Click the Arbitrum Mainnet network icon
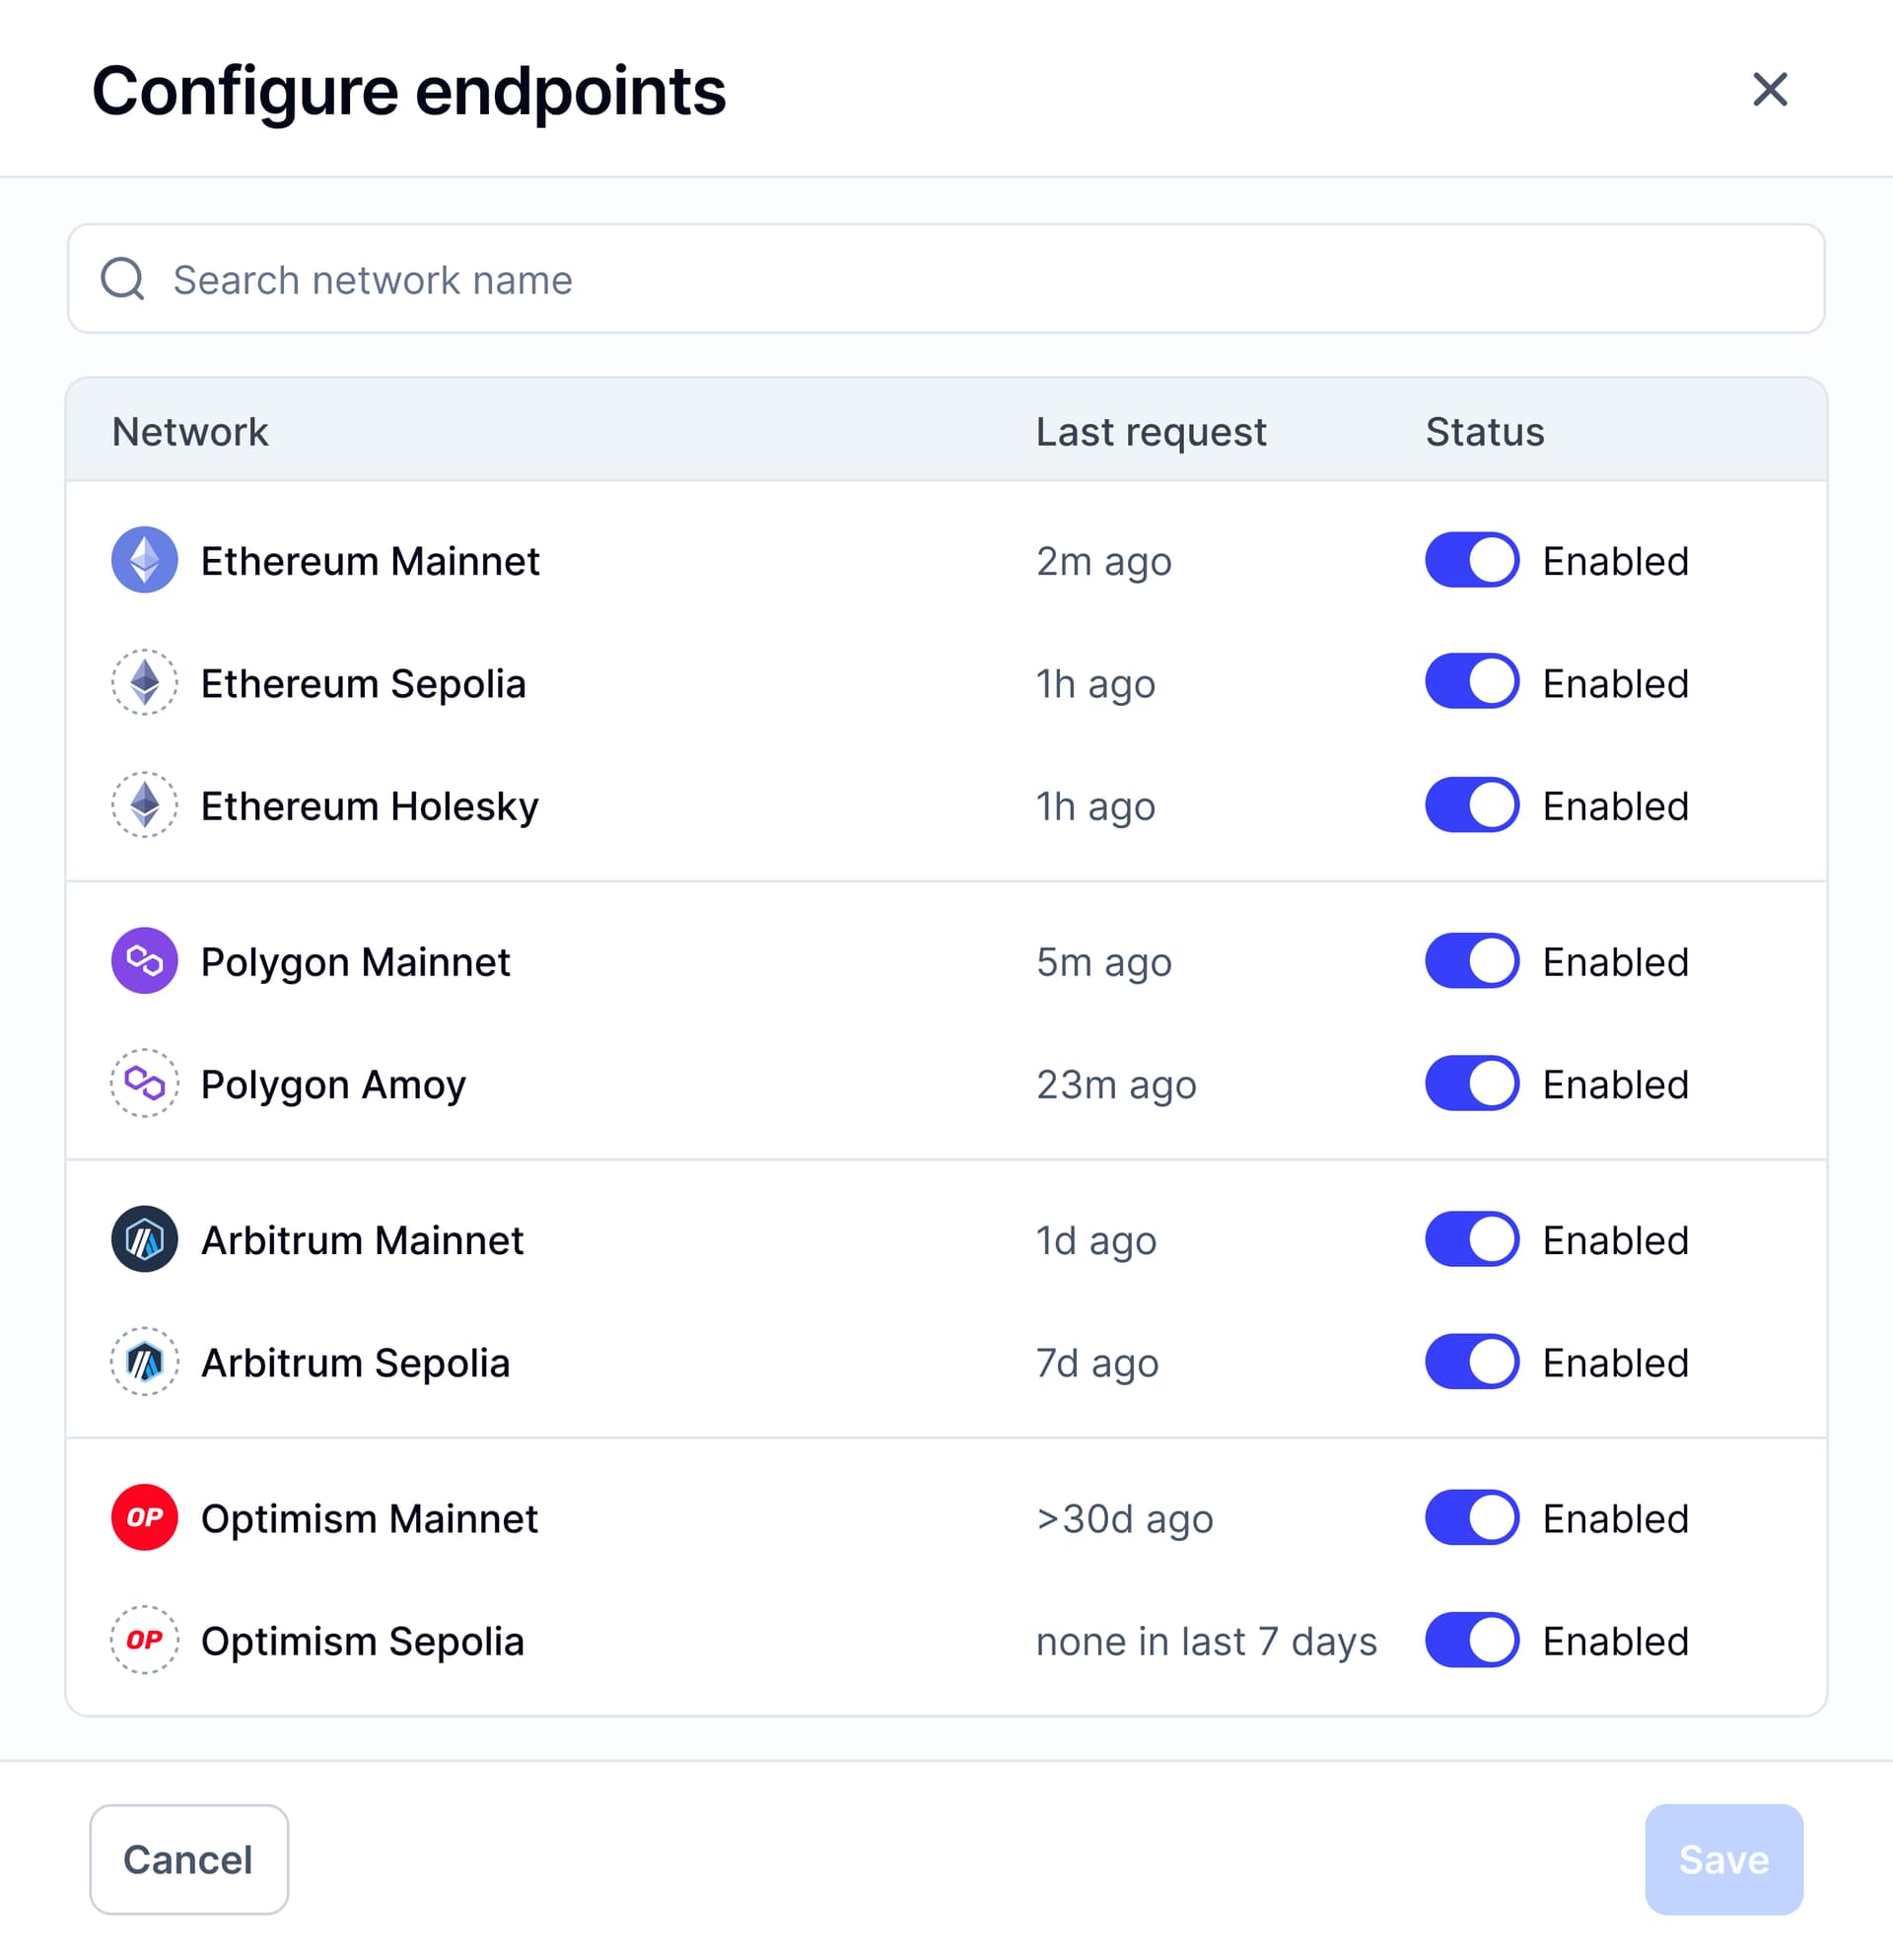Image resolution: width=1893 pixels, height=1960 pixels. (x=143, y=1239)
